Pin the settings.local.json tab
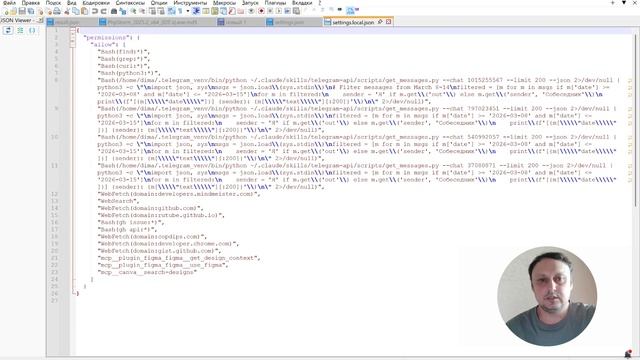640x360 pixels. click(380, 22)
